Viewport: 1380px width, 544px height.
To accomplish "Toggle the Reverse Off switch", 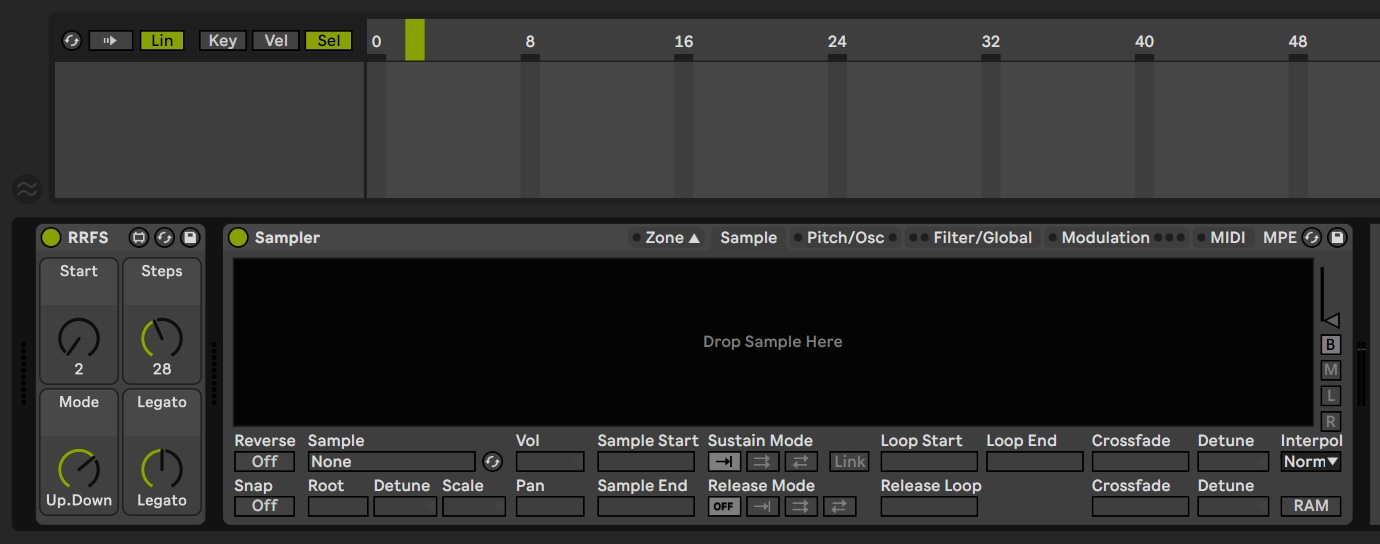I will coord(264,462).
